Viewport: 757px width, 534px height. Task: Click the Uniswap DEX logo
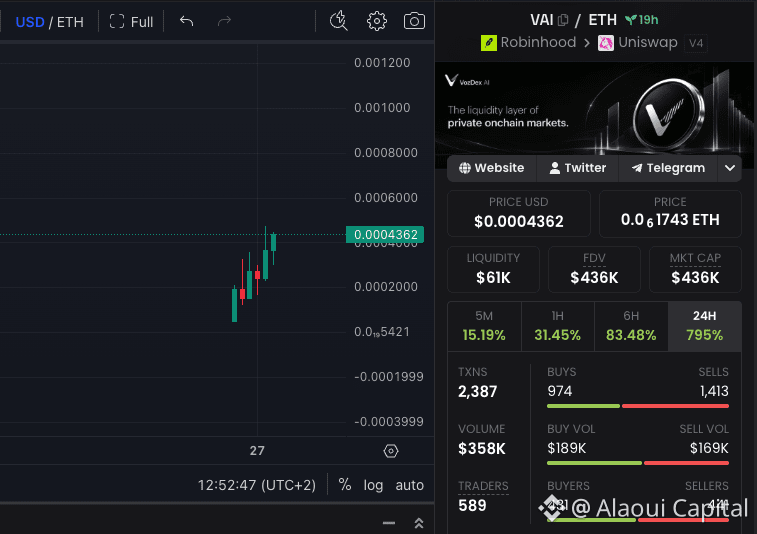click(x=606, y=43)
